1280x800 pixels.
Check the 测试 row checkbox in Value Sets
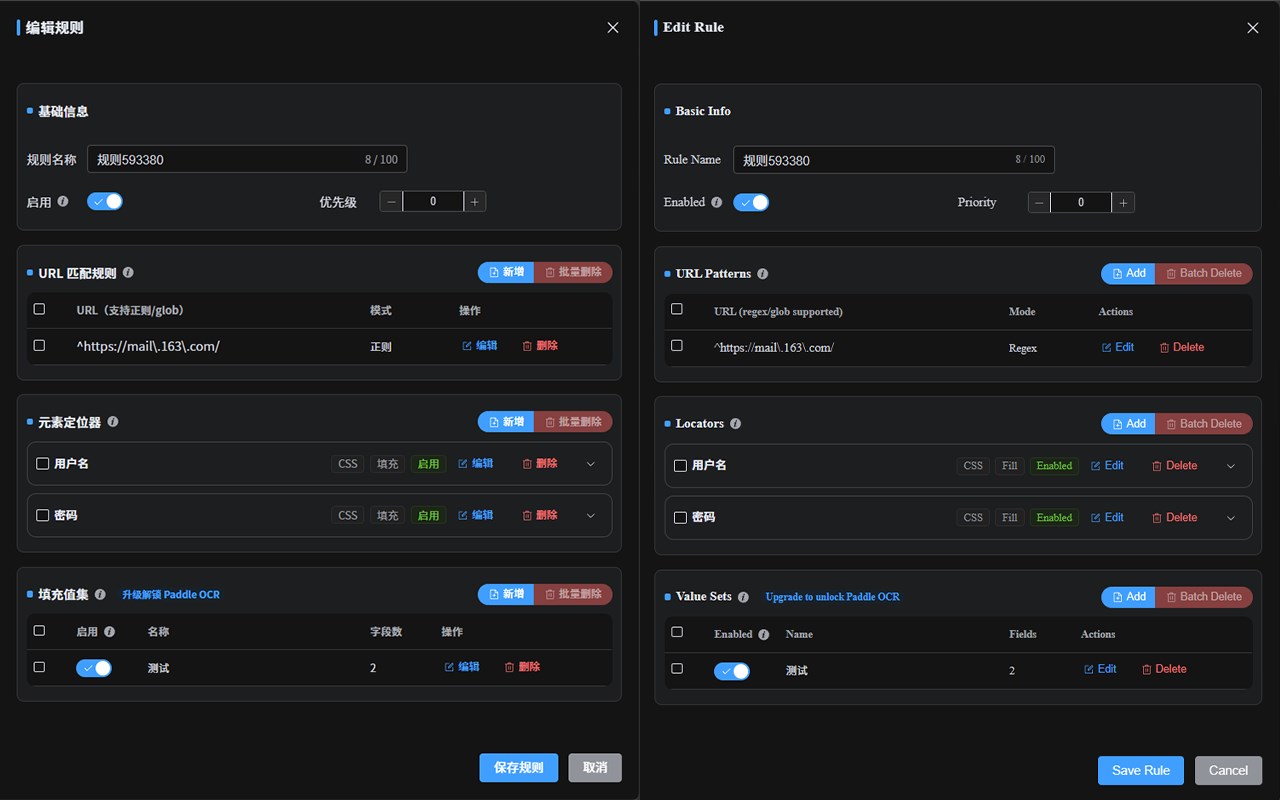tap(677, 668)
